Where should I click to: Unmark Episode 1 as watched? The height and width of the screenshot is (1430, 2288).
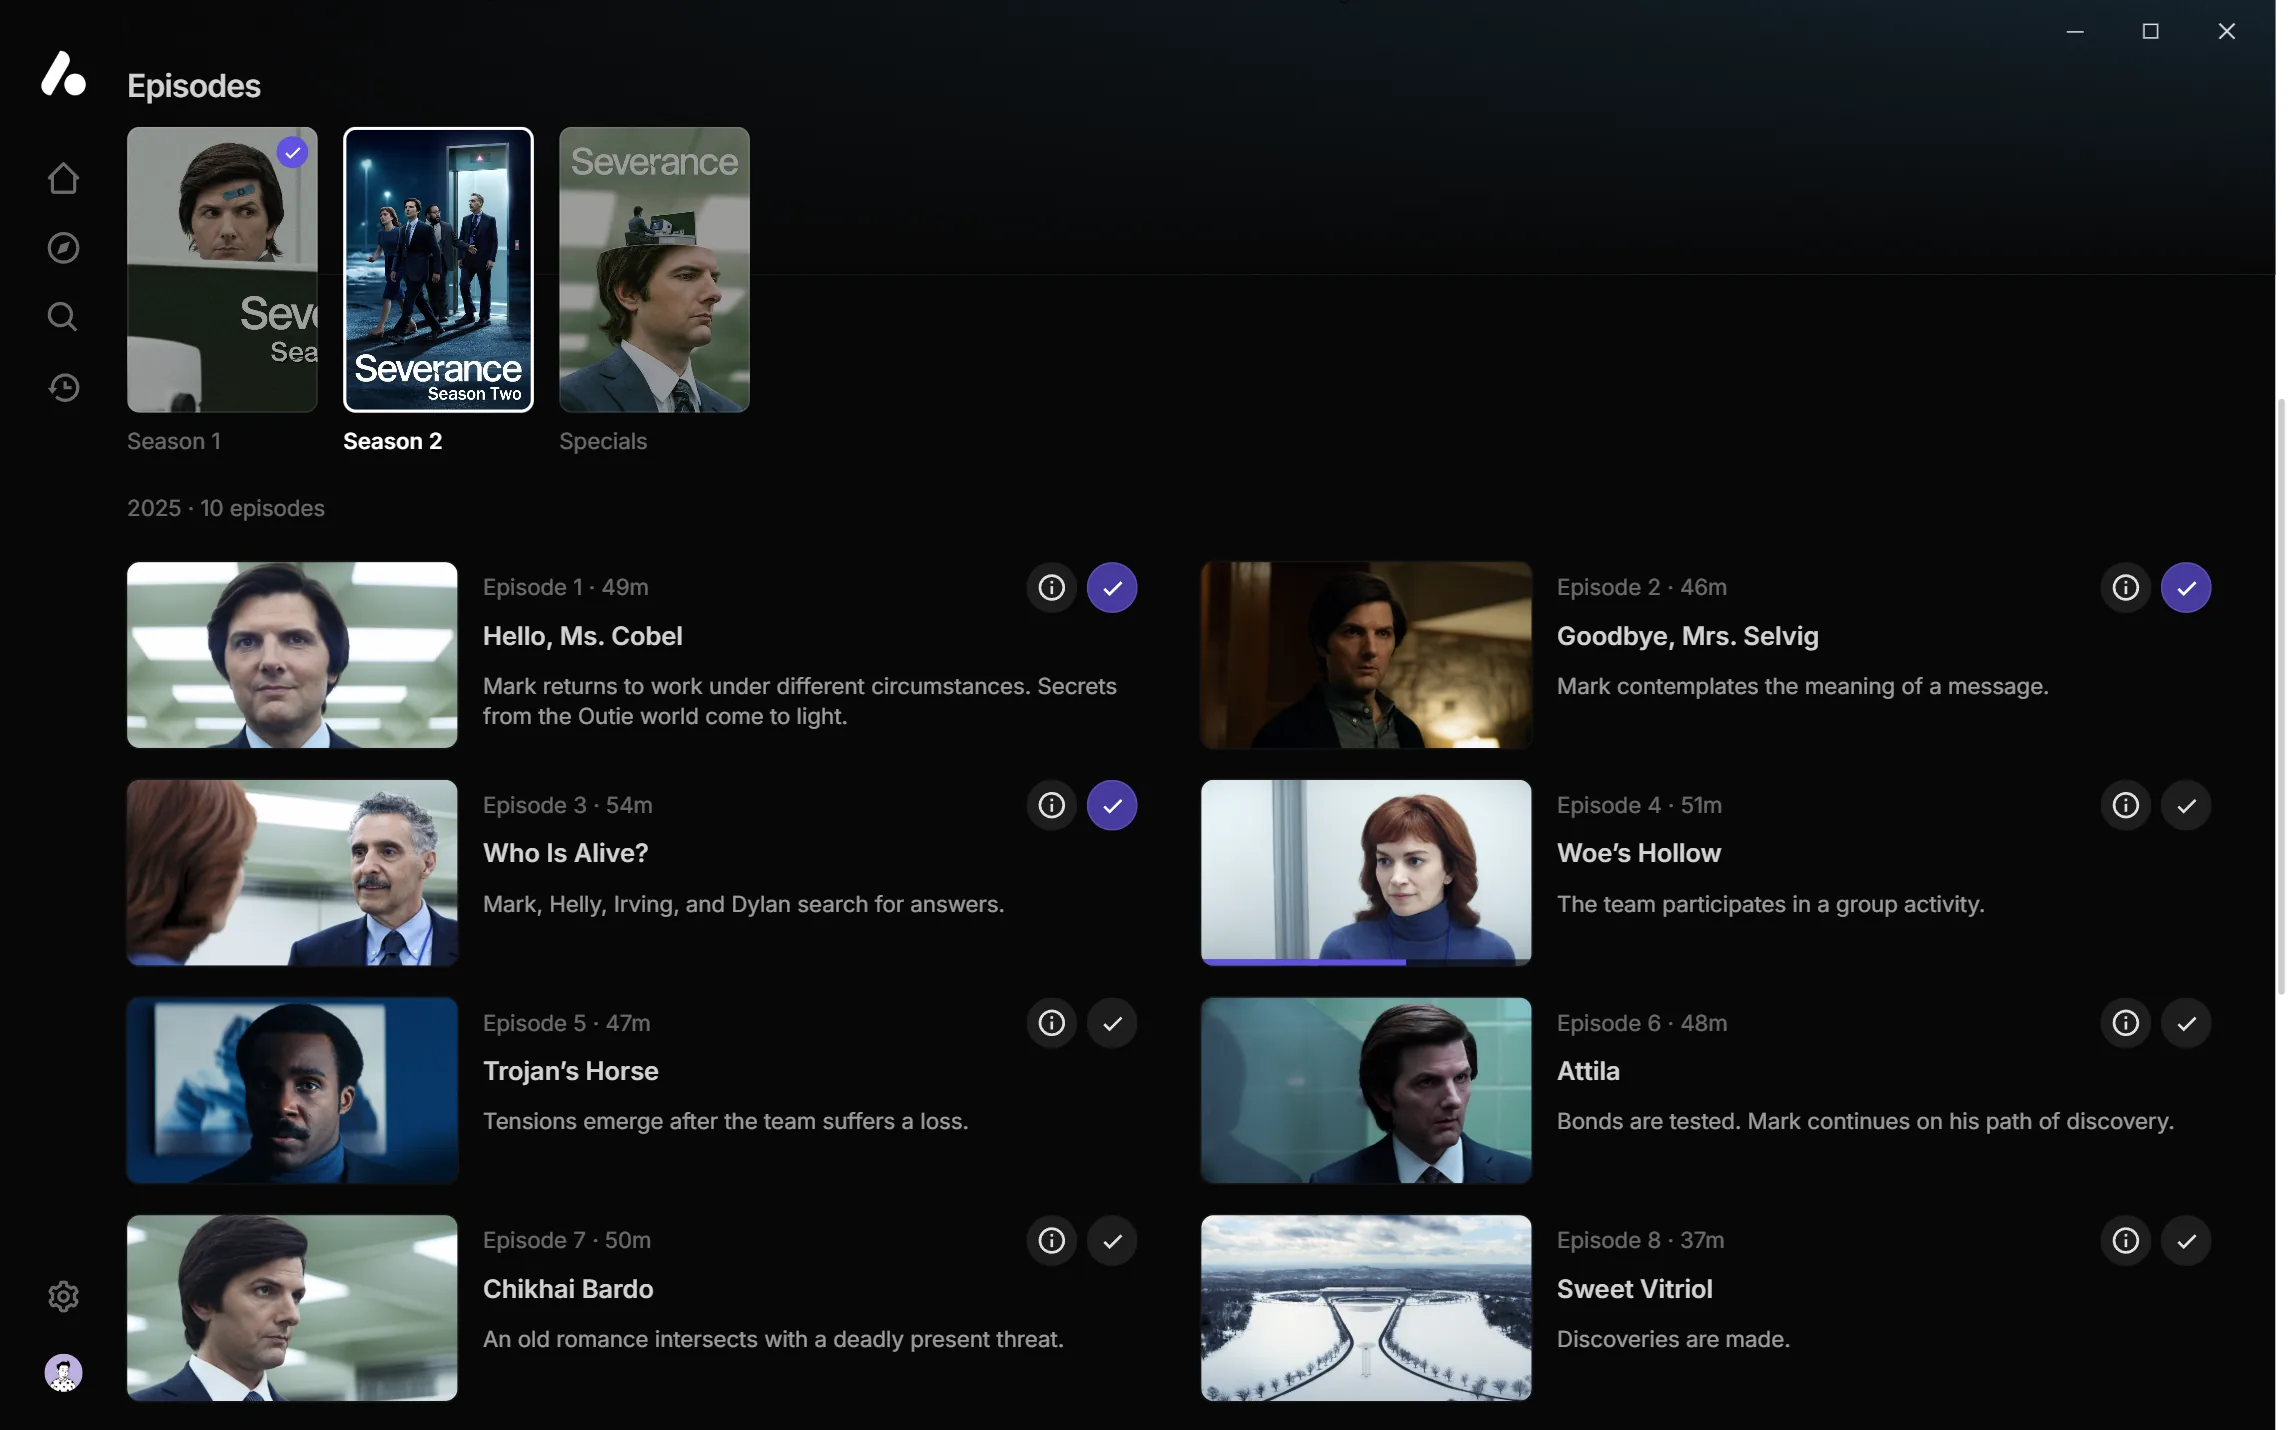tap(1112, 587)
